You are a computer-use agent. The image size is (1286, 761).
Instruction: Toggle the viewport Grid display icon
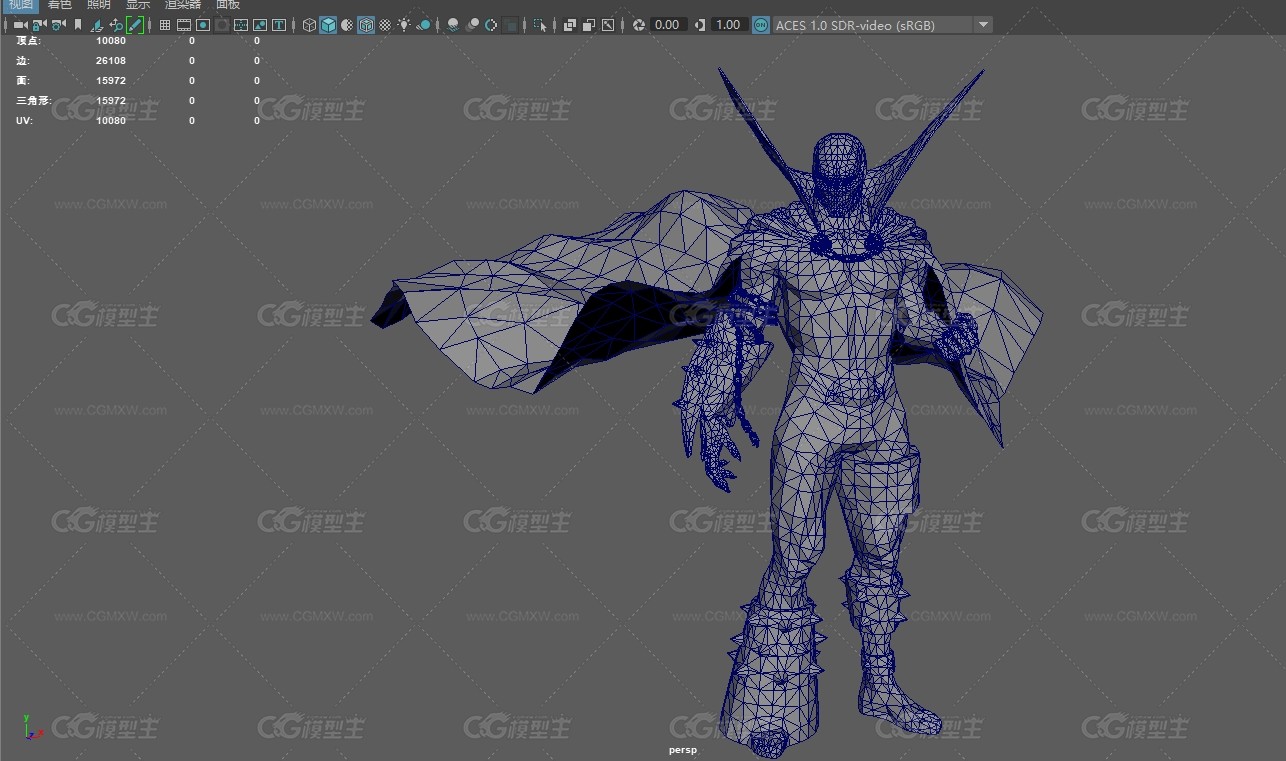pyautogui.click(x=165, y=25)
